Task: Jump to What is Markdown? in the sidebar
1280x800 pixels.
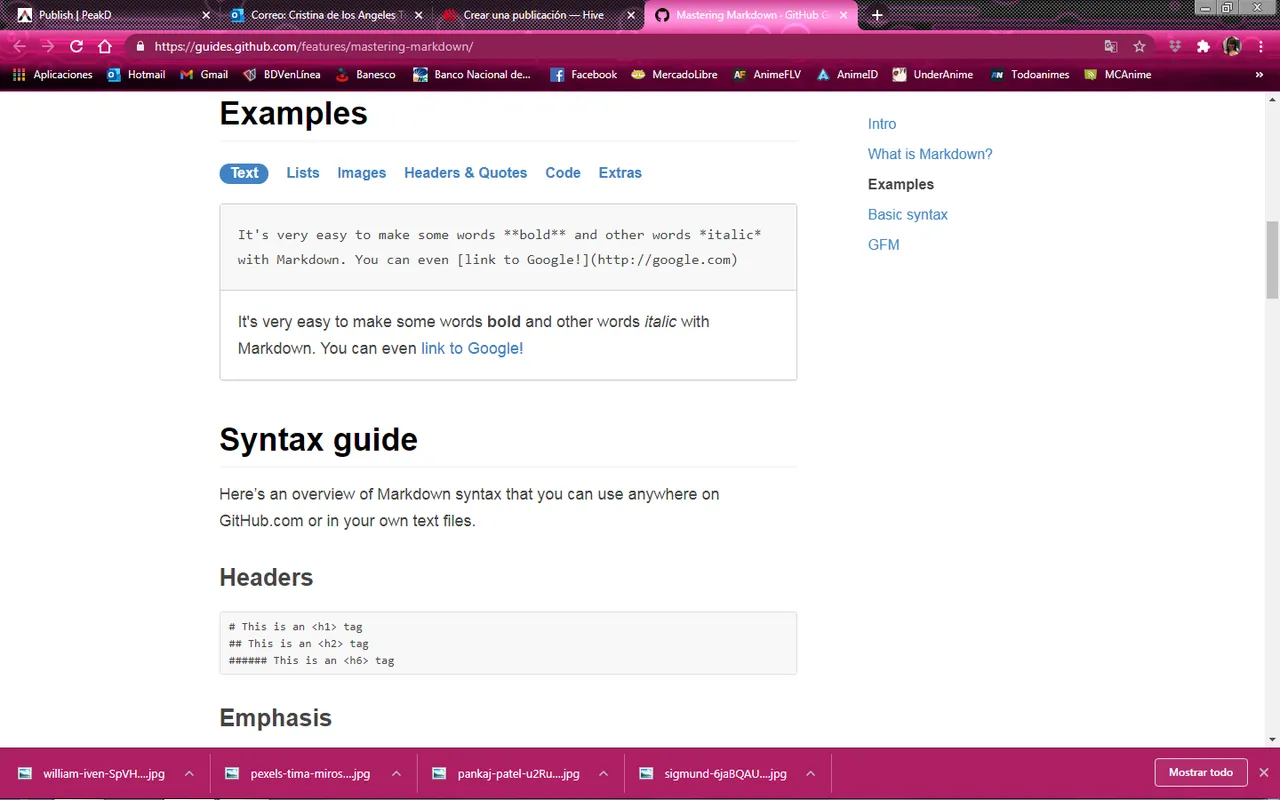Action: pos(930,154)
